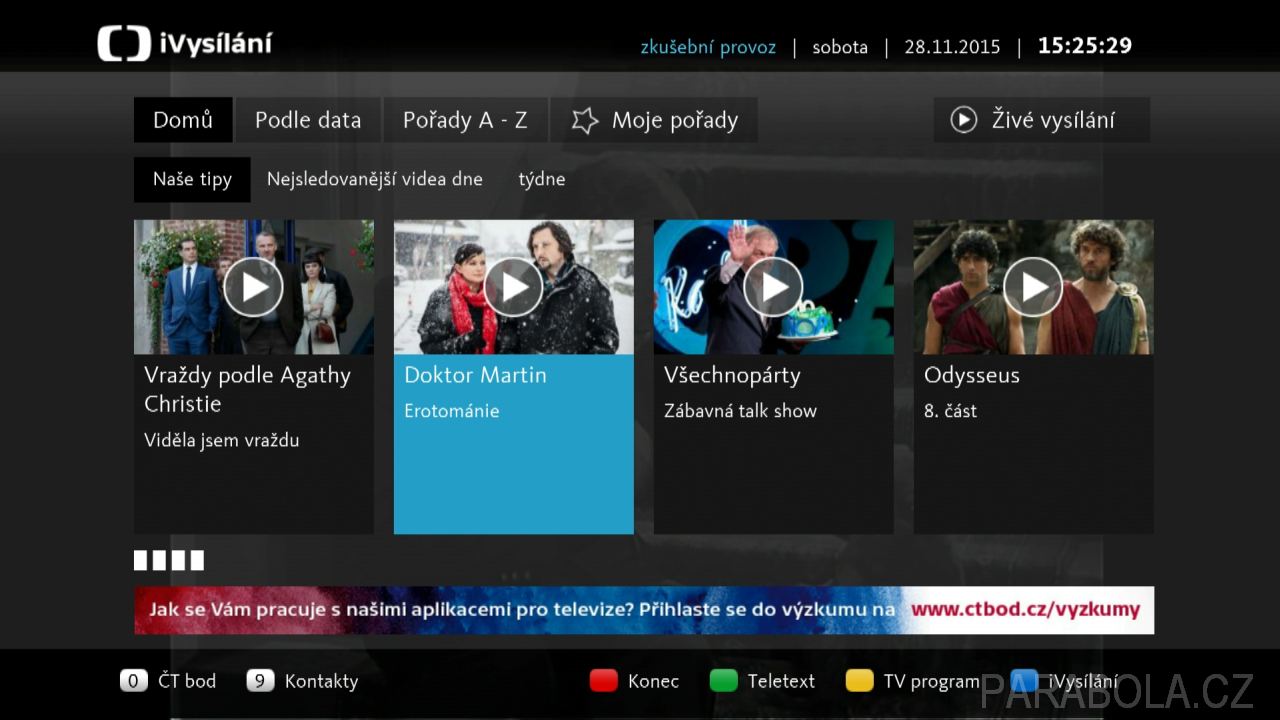Select the red Konec button icon
Screen dimensions: 1280x720
[x=603, y=681]
